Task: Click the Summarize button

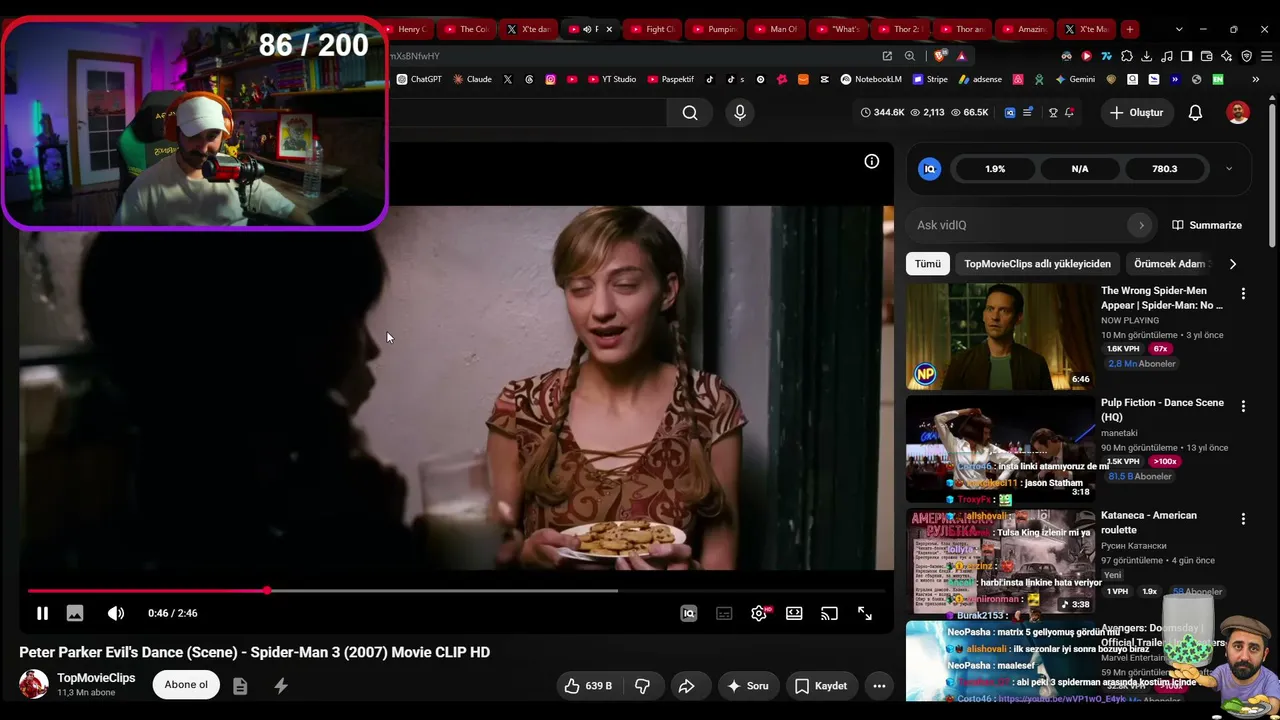Action: [x=1207, y=225]
